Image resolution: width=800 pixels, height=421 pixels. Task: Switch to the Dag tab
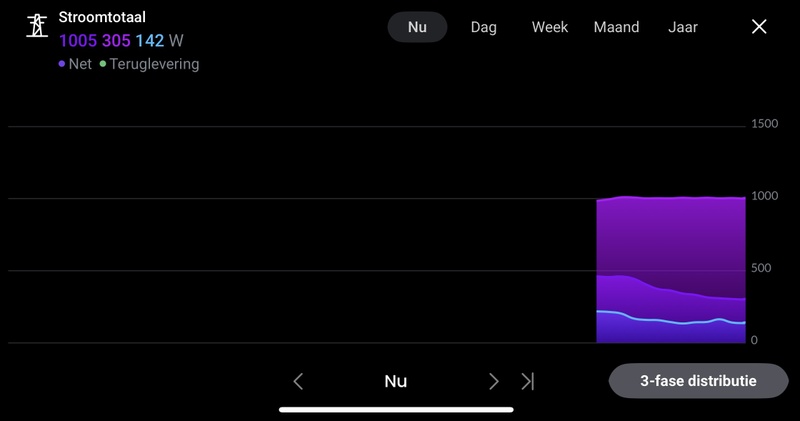484,27
